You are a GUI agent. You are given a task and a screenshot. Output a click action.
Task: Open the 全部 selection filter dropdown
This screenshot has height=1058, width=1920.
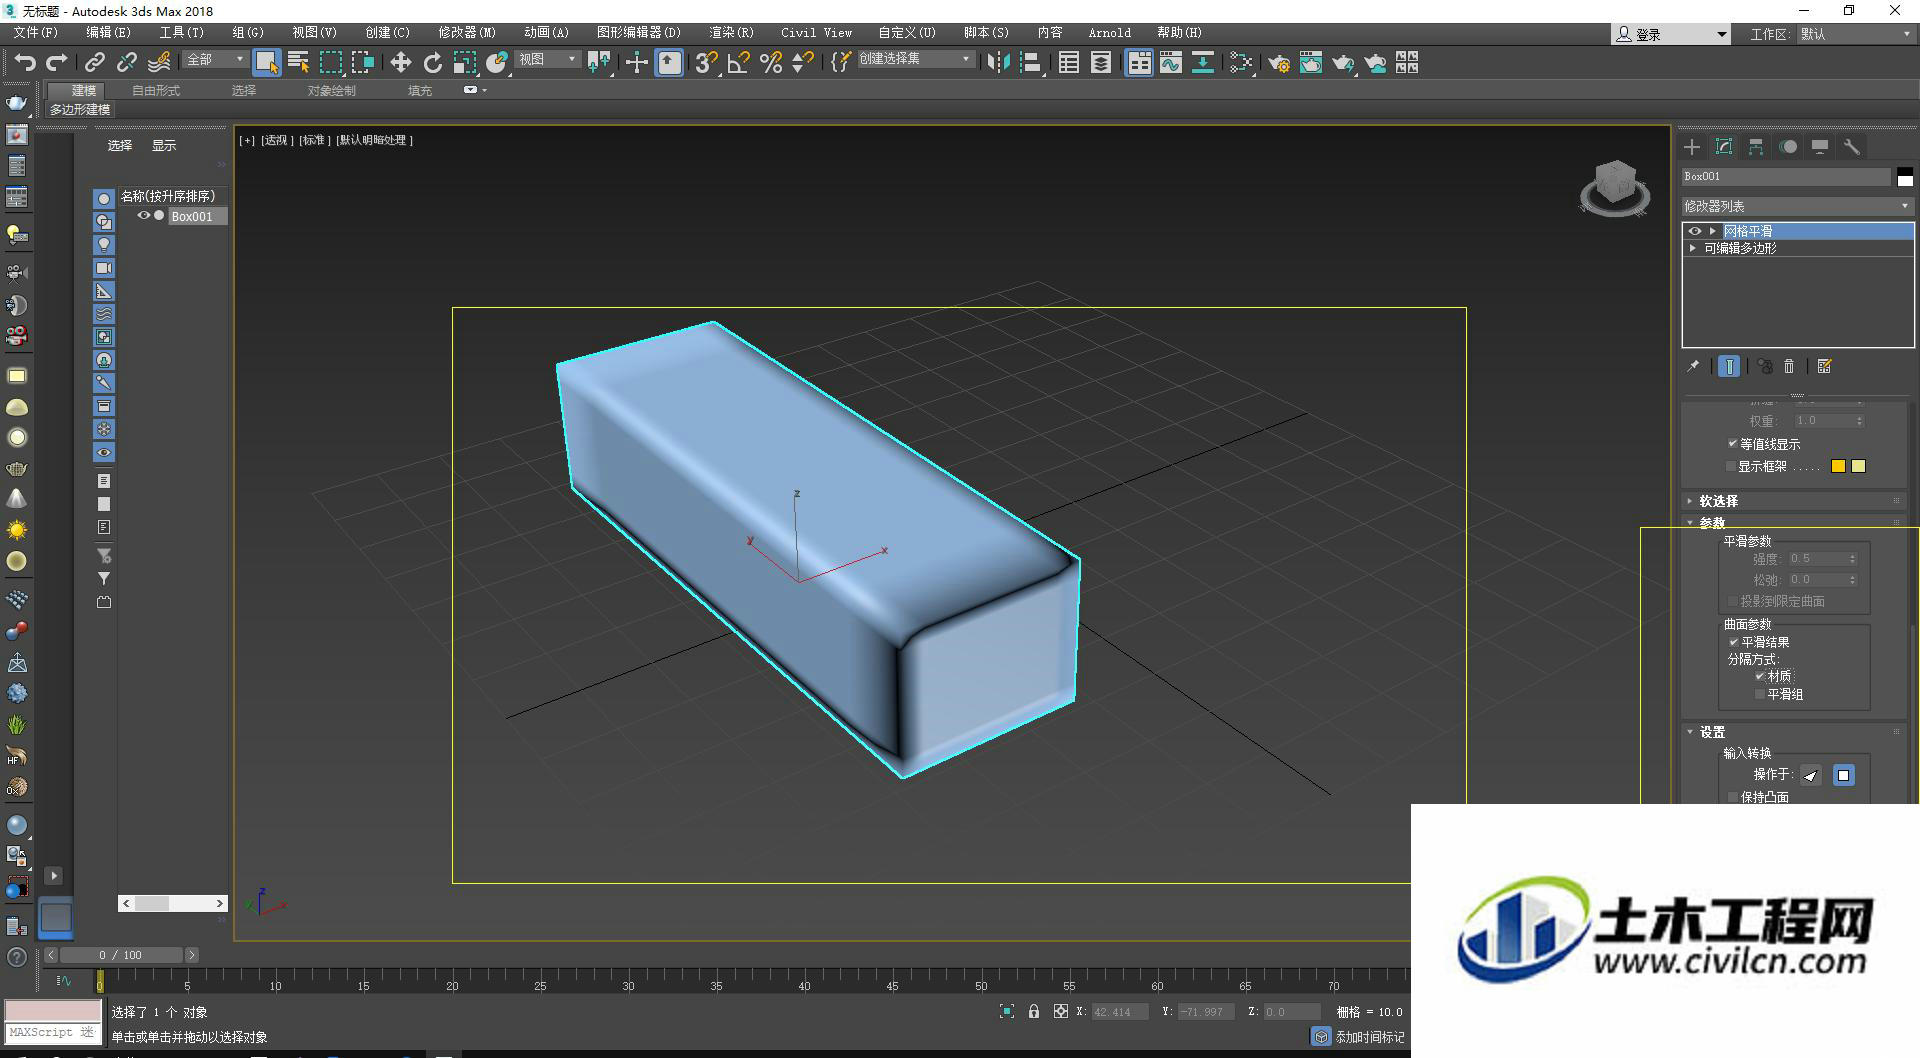215,60
